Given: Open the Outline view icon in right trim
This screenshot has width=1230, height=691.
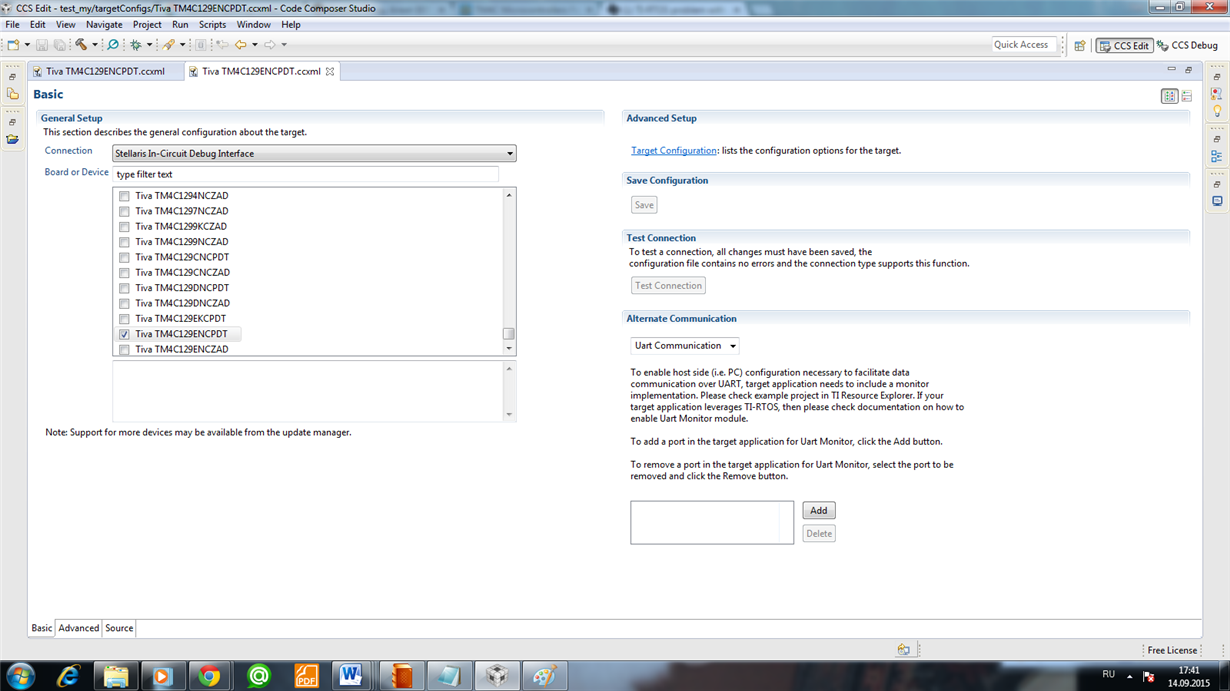Looking at the screenshot, I should click(x=1217, y=157).
